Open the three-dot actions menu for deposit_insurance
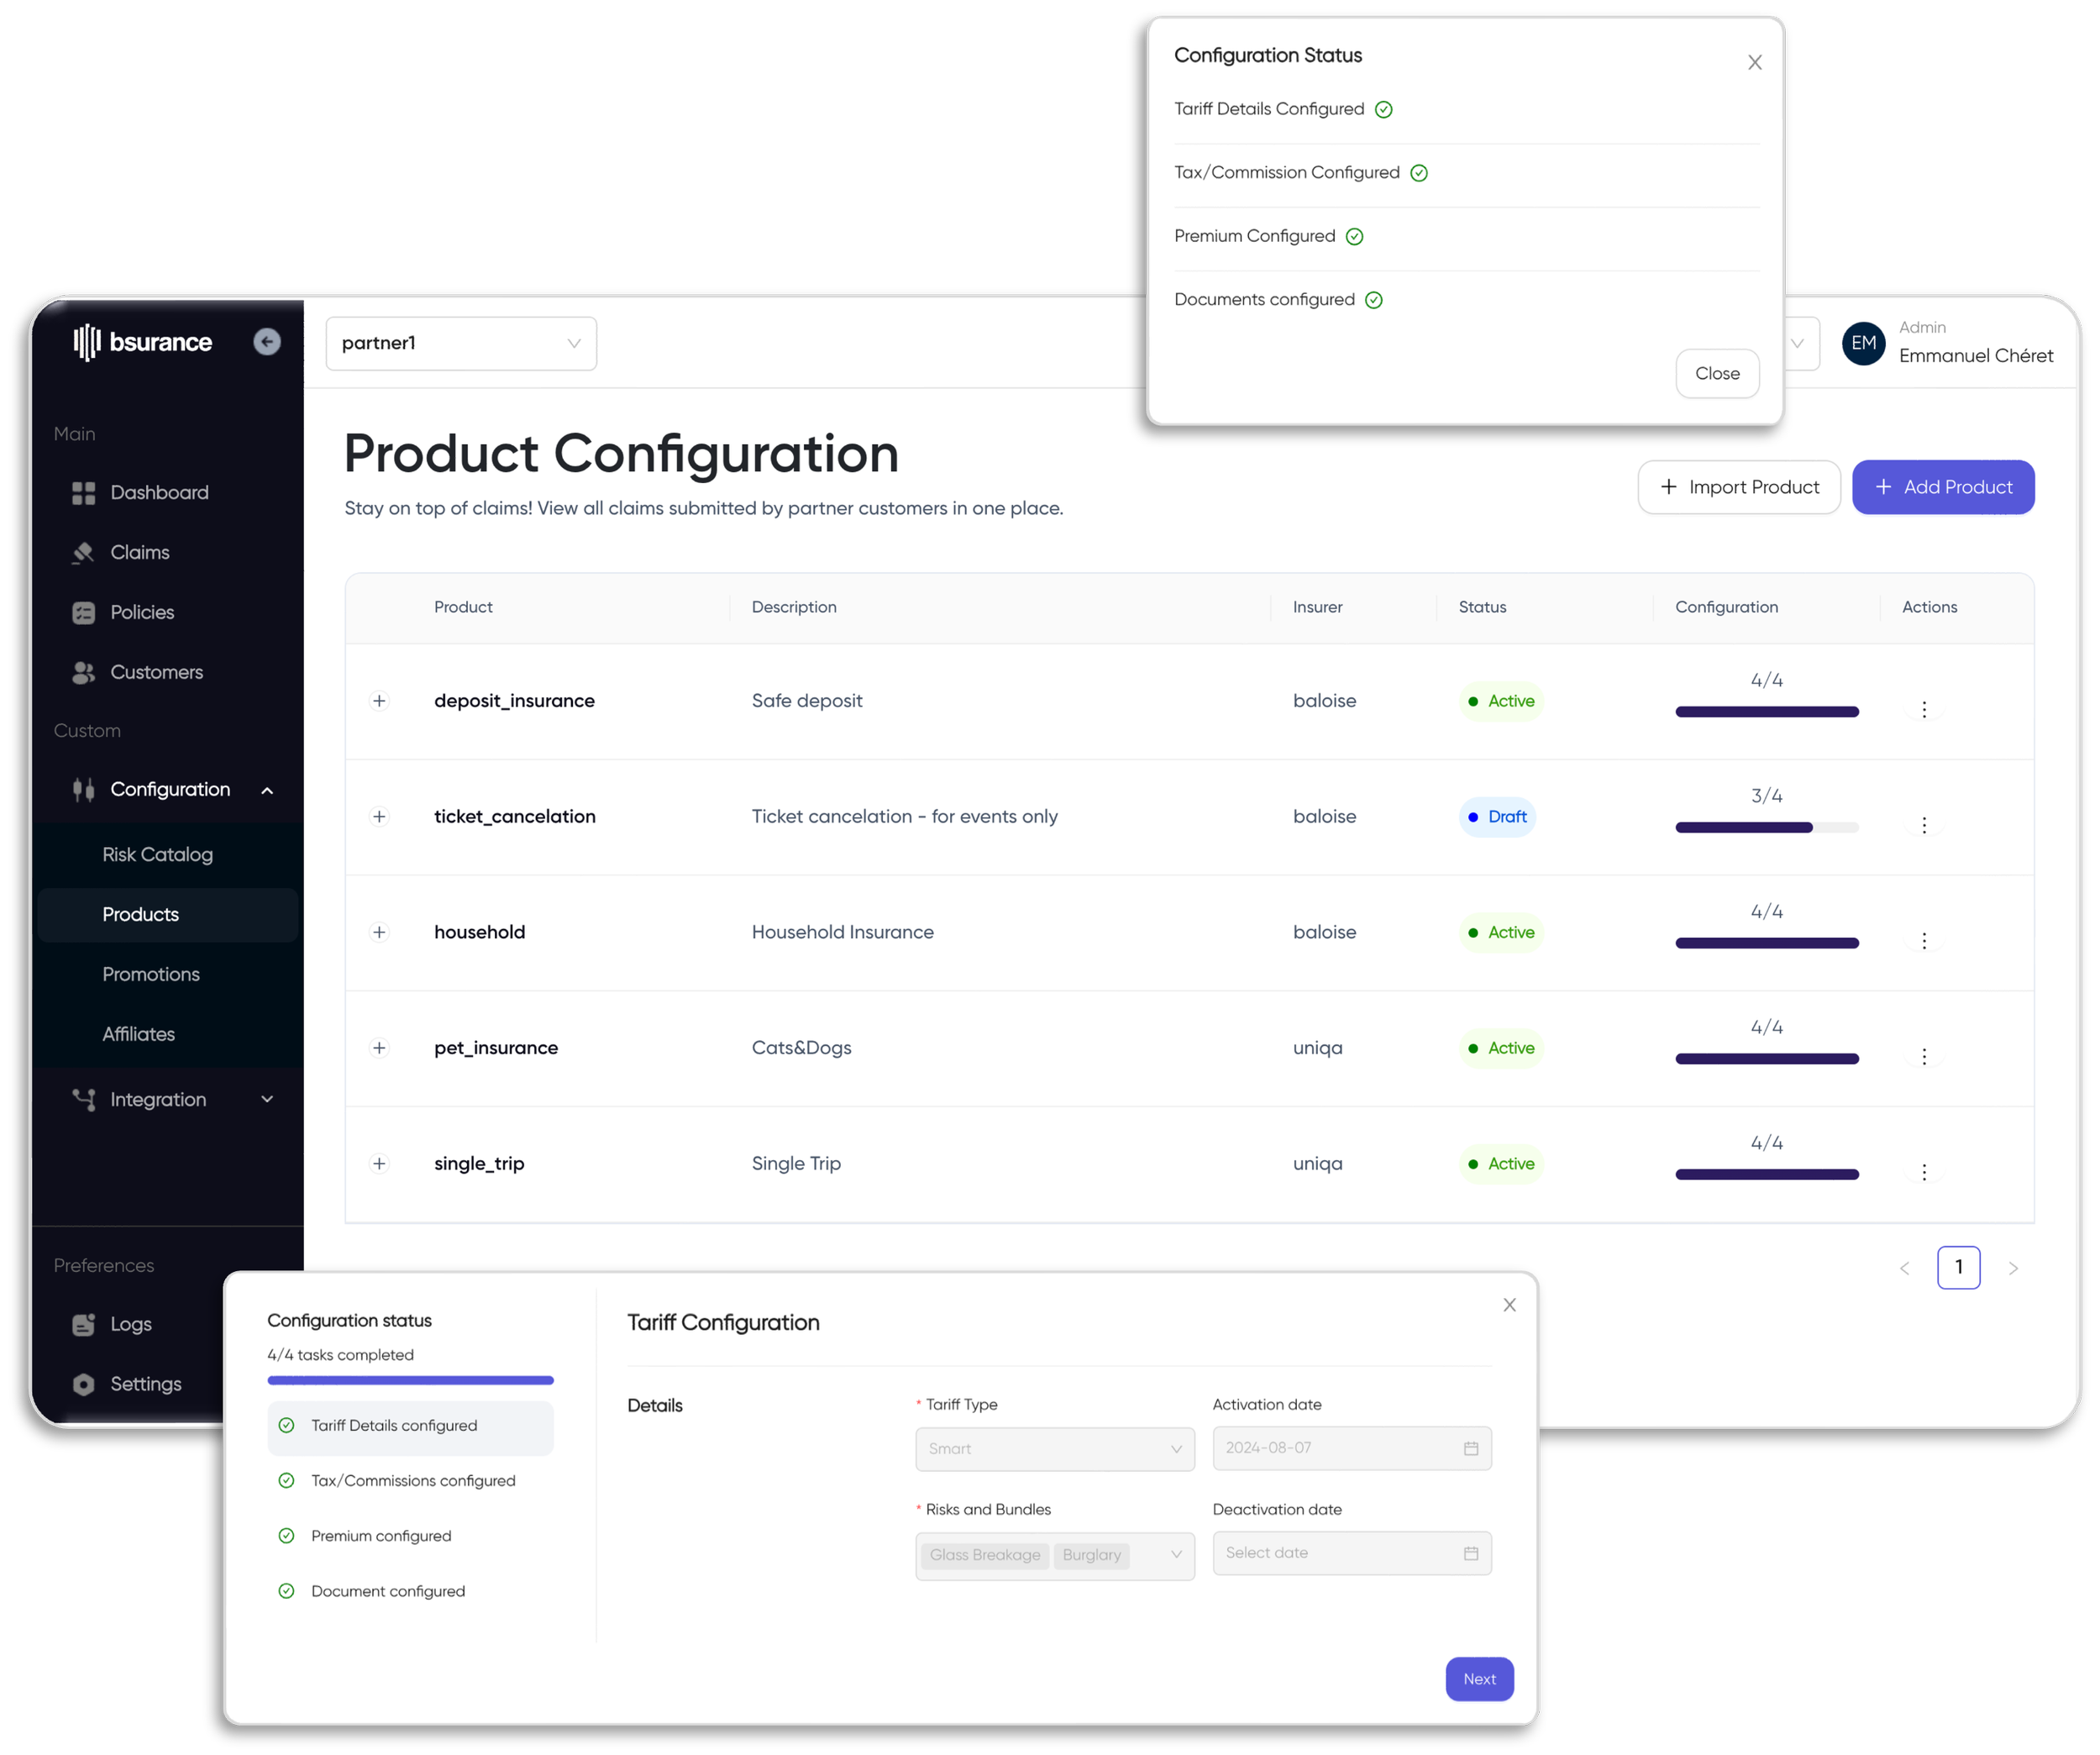Screen dimensions: 2100x1755 click(1923, 710)
